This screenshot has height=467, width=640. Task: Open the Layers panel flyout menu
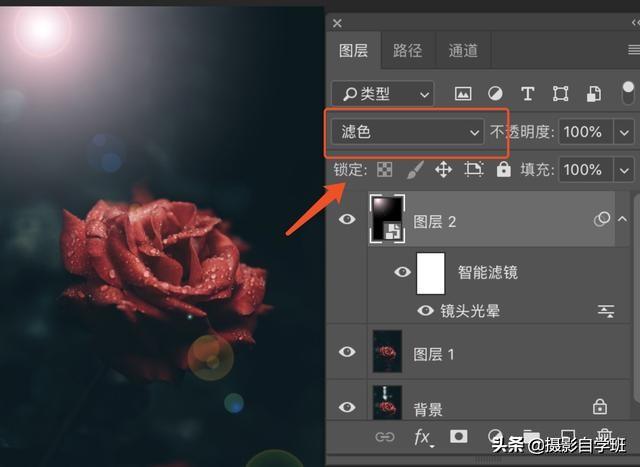pos(633,50)
